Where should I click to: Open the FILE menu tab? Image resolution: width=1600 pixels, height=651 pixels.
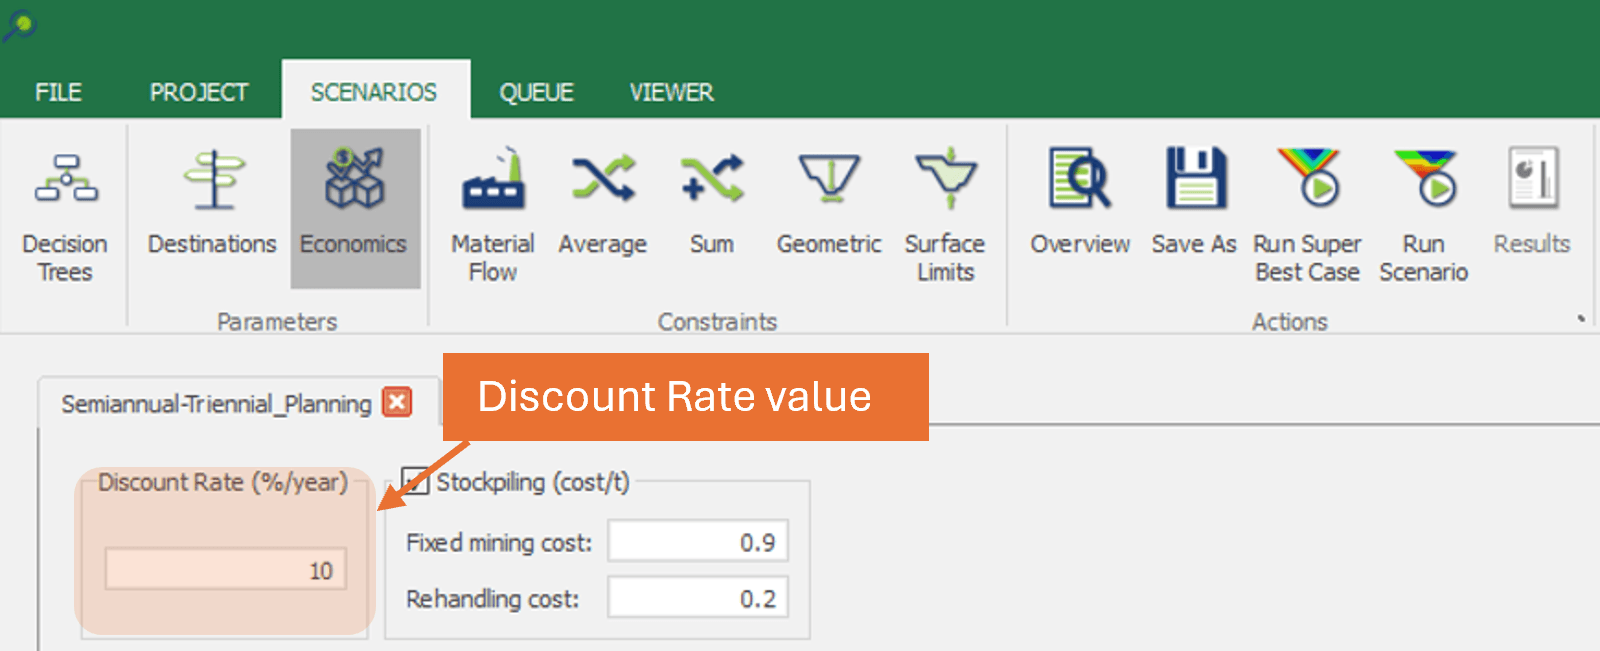58,93
